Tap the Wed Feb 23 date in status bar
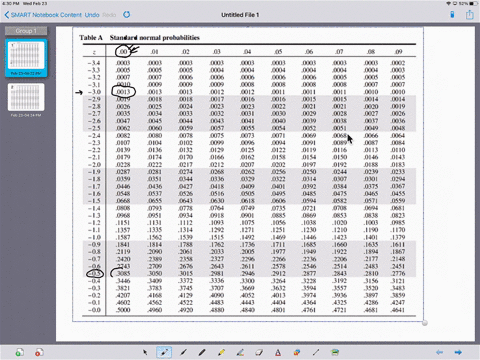480x360 pixels. pyautogui.click(x=35, y=3)
